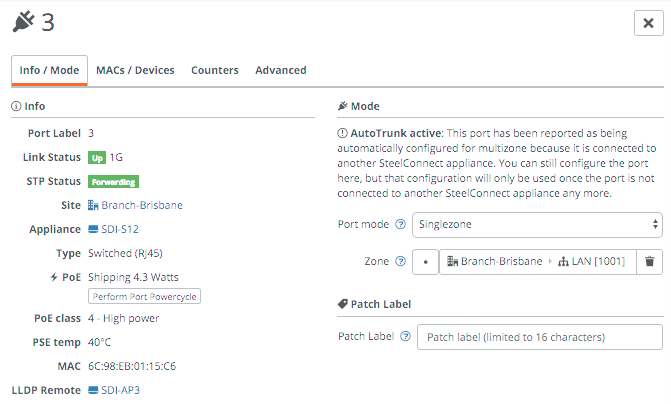Image resolution: width=671 pixels, height=404 pixels.
Task: Close the port 3 dialog
Action: click(645, 24)
